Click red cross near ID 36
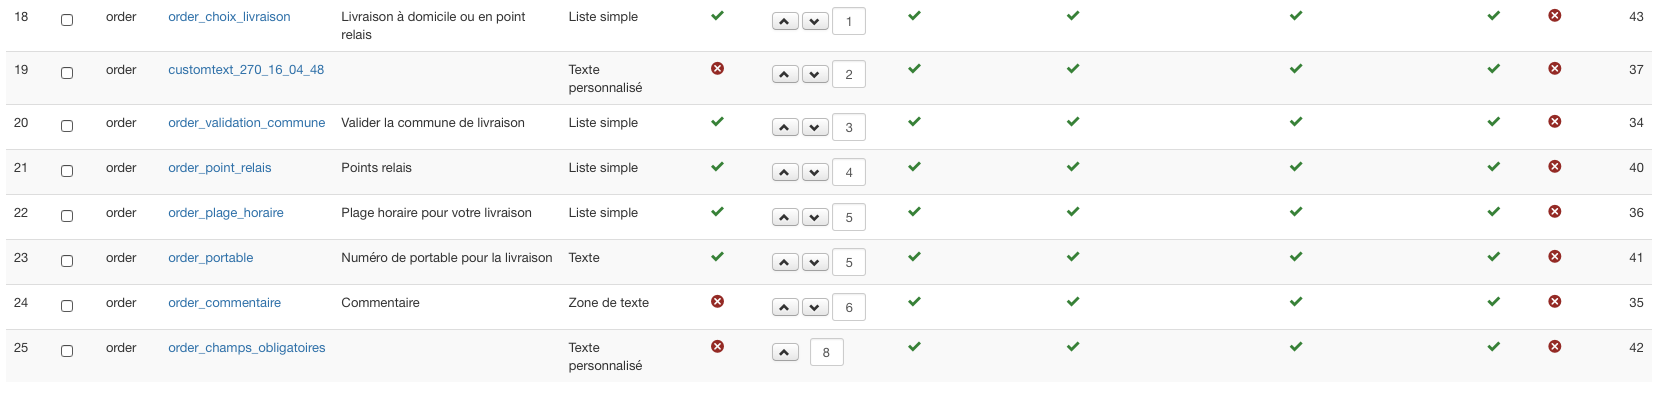The width and height of the screenshot is (1666, 417). [1554, 211]
